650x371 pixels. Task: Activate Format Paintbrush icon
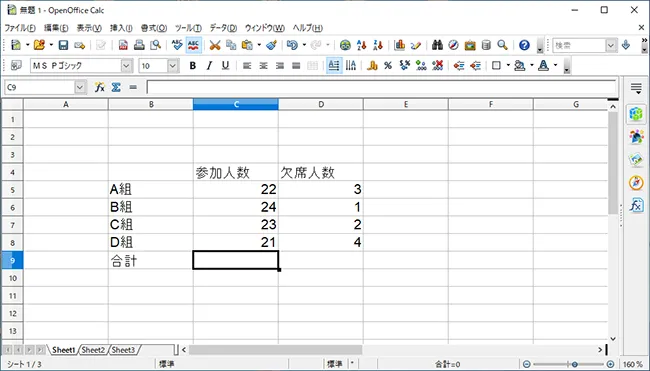tap(272, 45)
